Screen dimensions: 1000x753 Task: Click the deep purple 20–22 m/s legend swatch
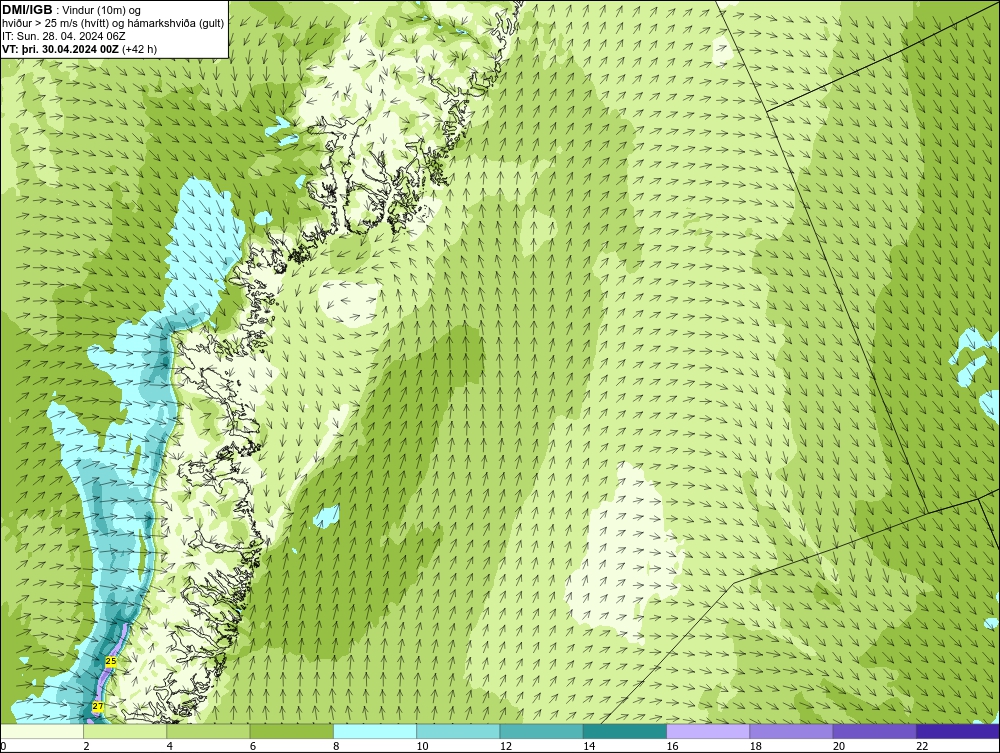click(875, 731)
